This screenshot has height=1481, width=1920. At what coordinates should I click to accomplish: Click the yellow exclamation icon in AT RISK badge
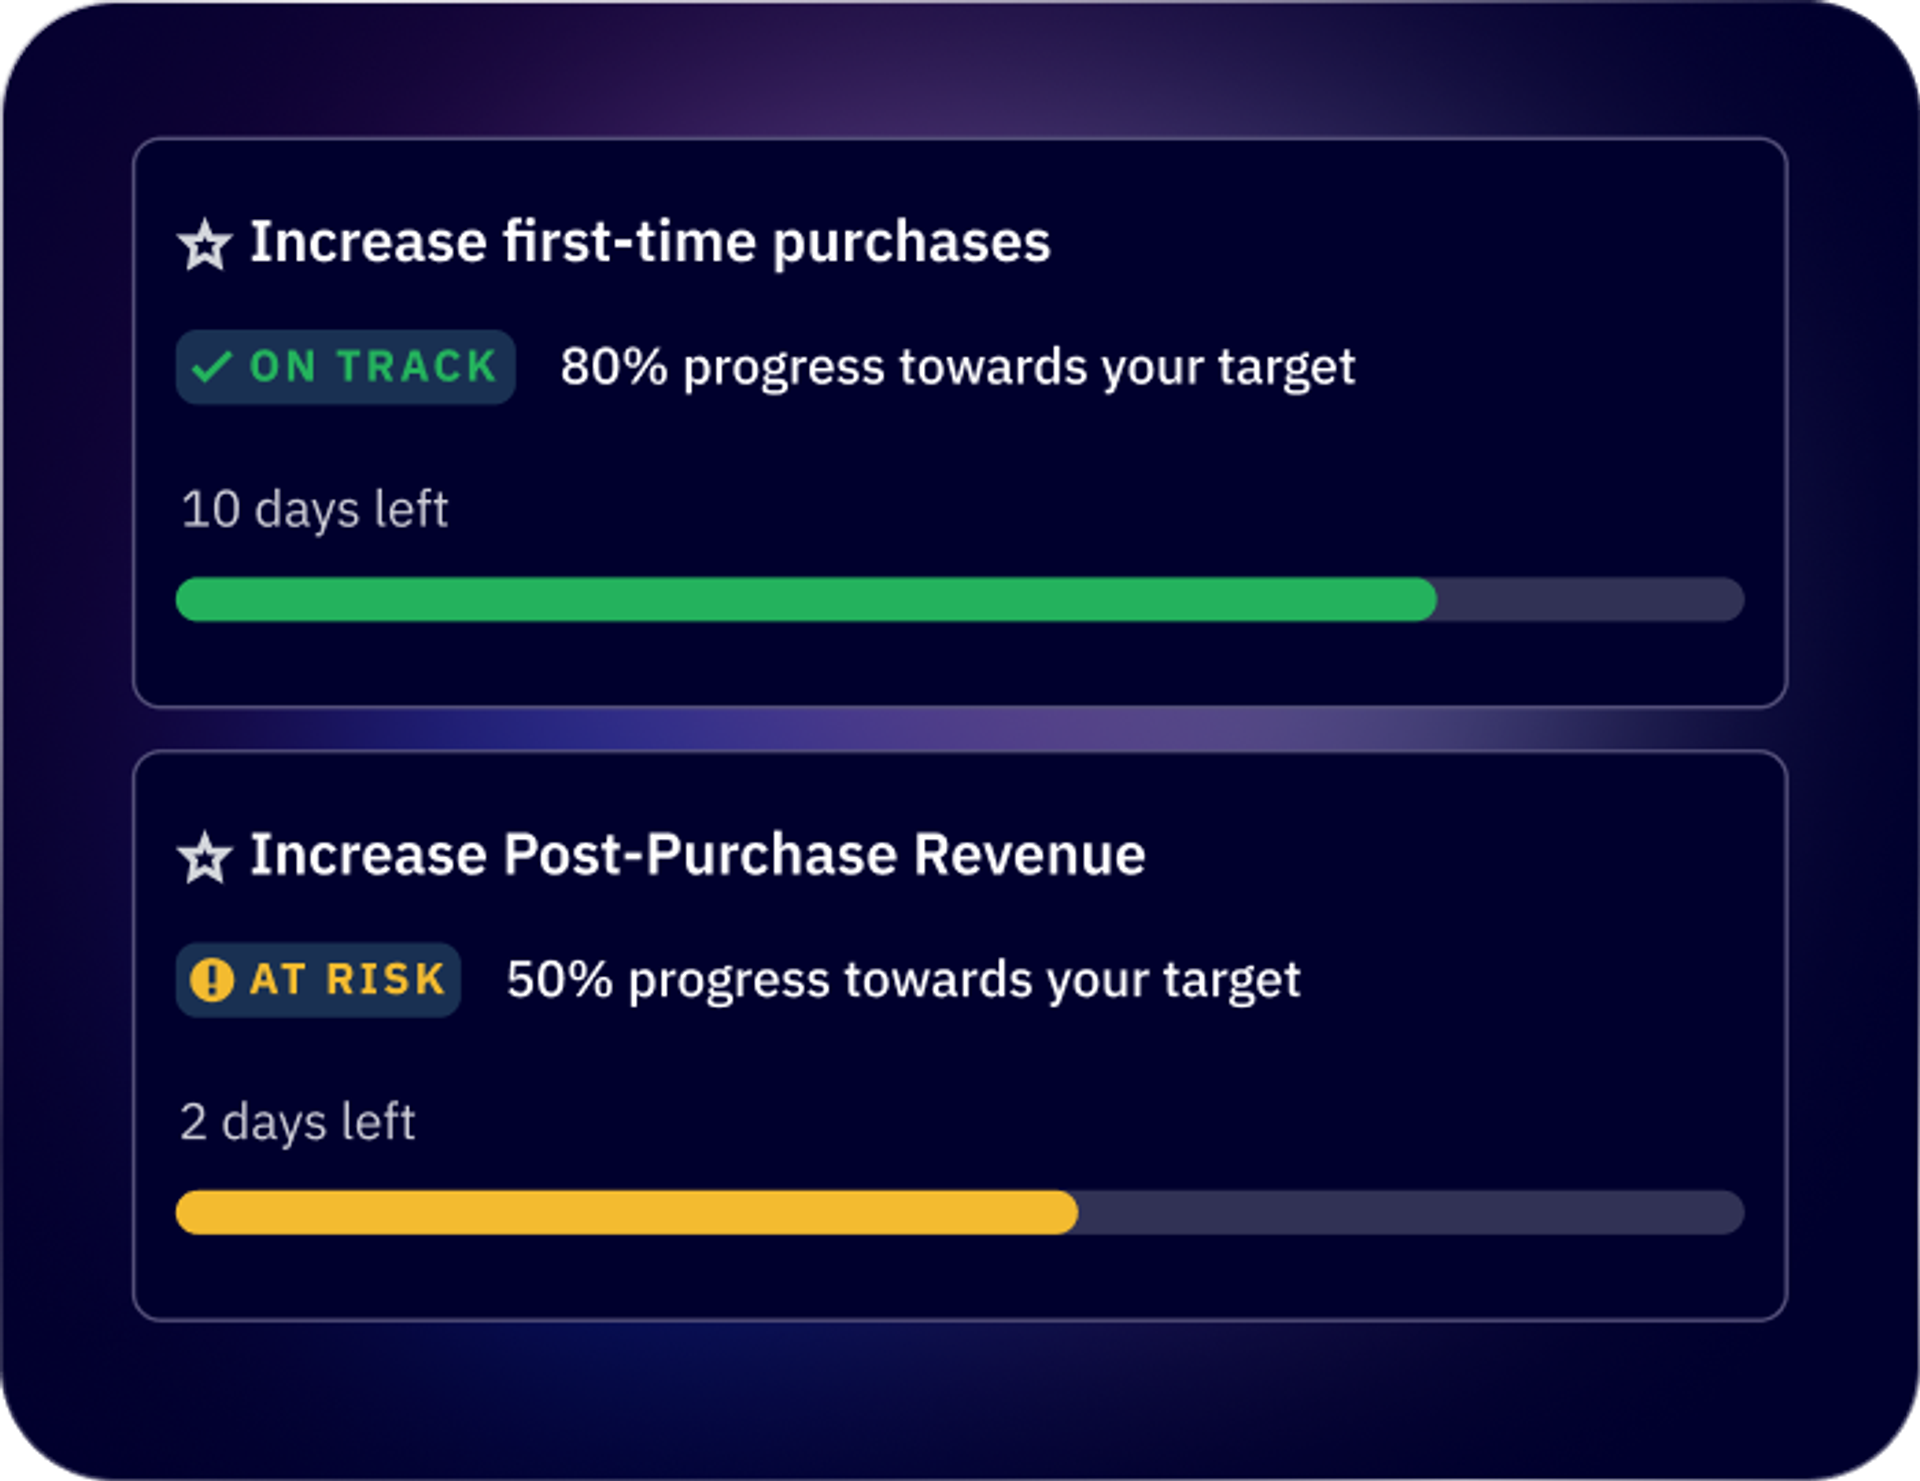point(212,980)
